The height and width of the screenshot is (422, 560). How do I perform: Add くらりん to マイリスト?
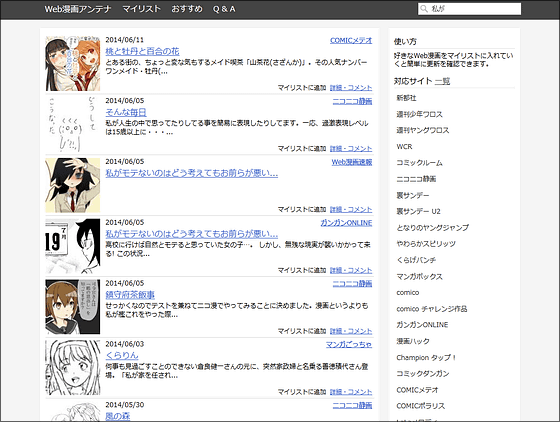[x=302, y=392]
